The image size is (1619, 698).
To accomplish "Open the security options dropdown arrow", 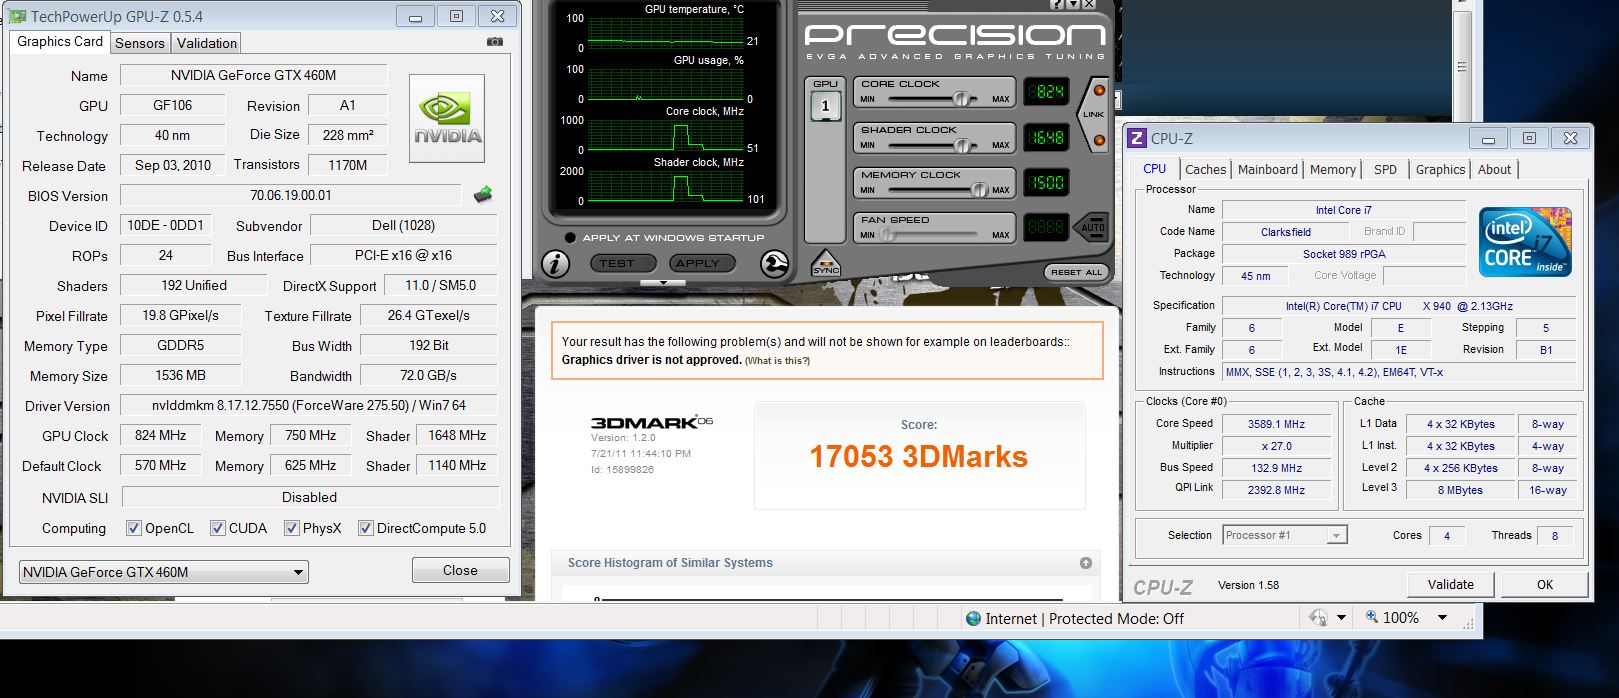I will pyautogui.click(x=1341, y=618).
